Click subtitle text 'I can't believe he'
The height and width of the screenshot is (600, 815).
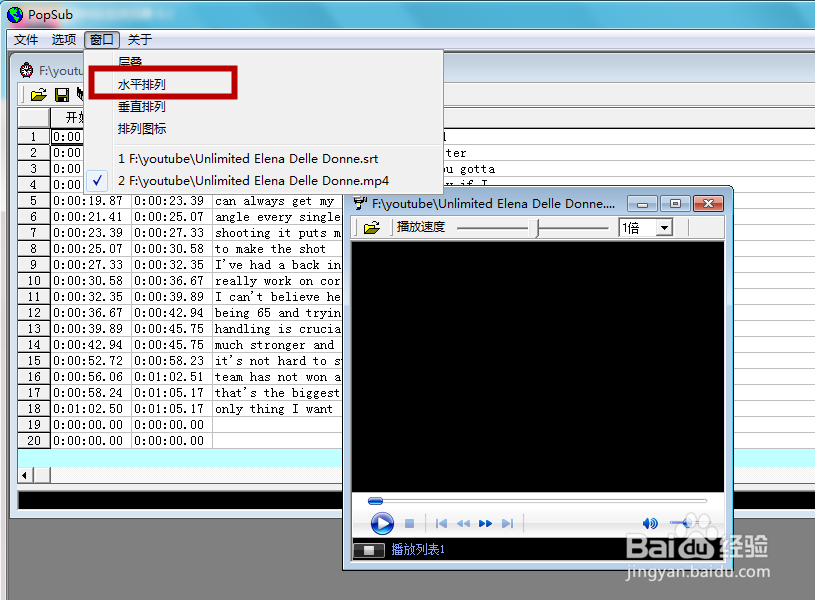click(278, 297)
